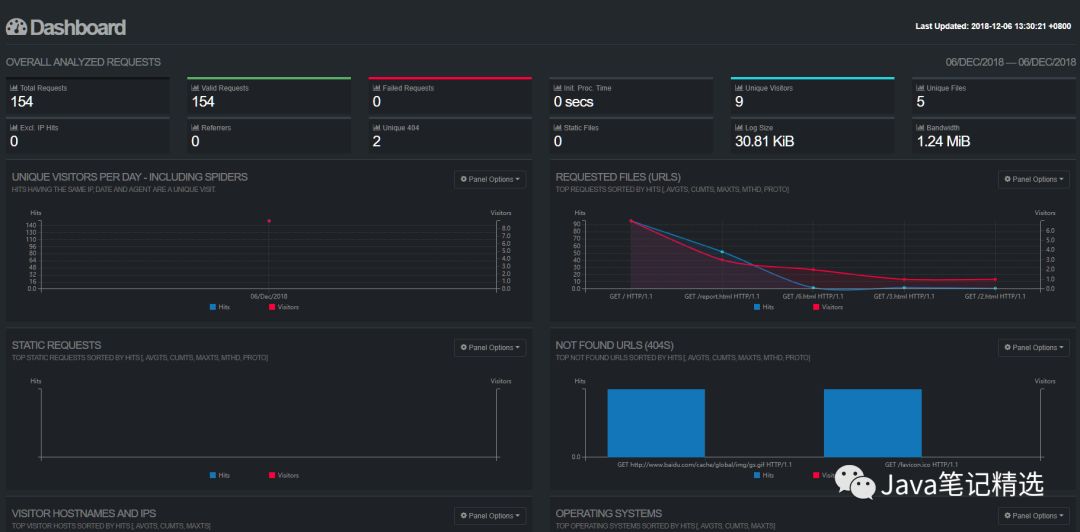Open Panel Options for Requested Files
1080x532 pixels.
pos(1034,179)
